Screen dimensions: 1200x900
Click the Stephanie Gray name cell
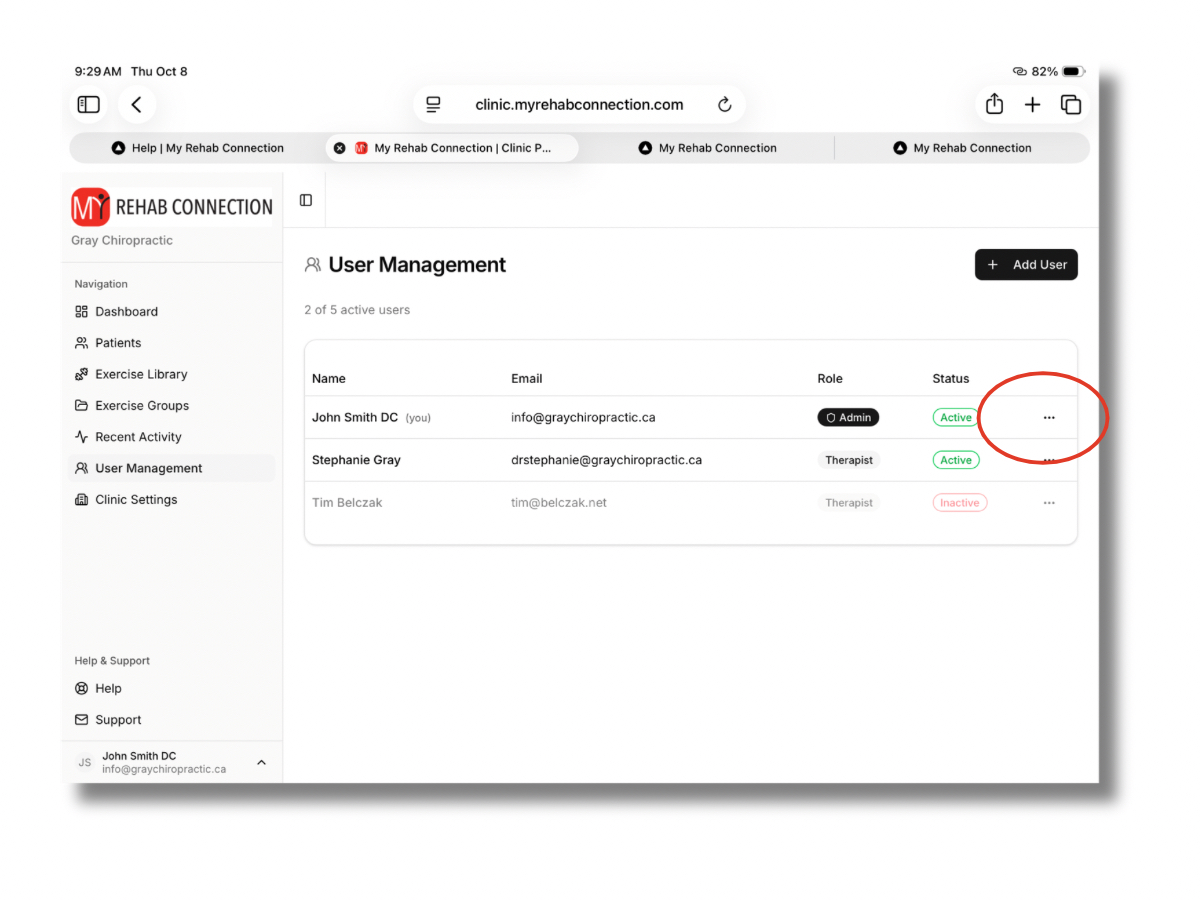[x=356, y=460]
